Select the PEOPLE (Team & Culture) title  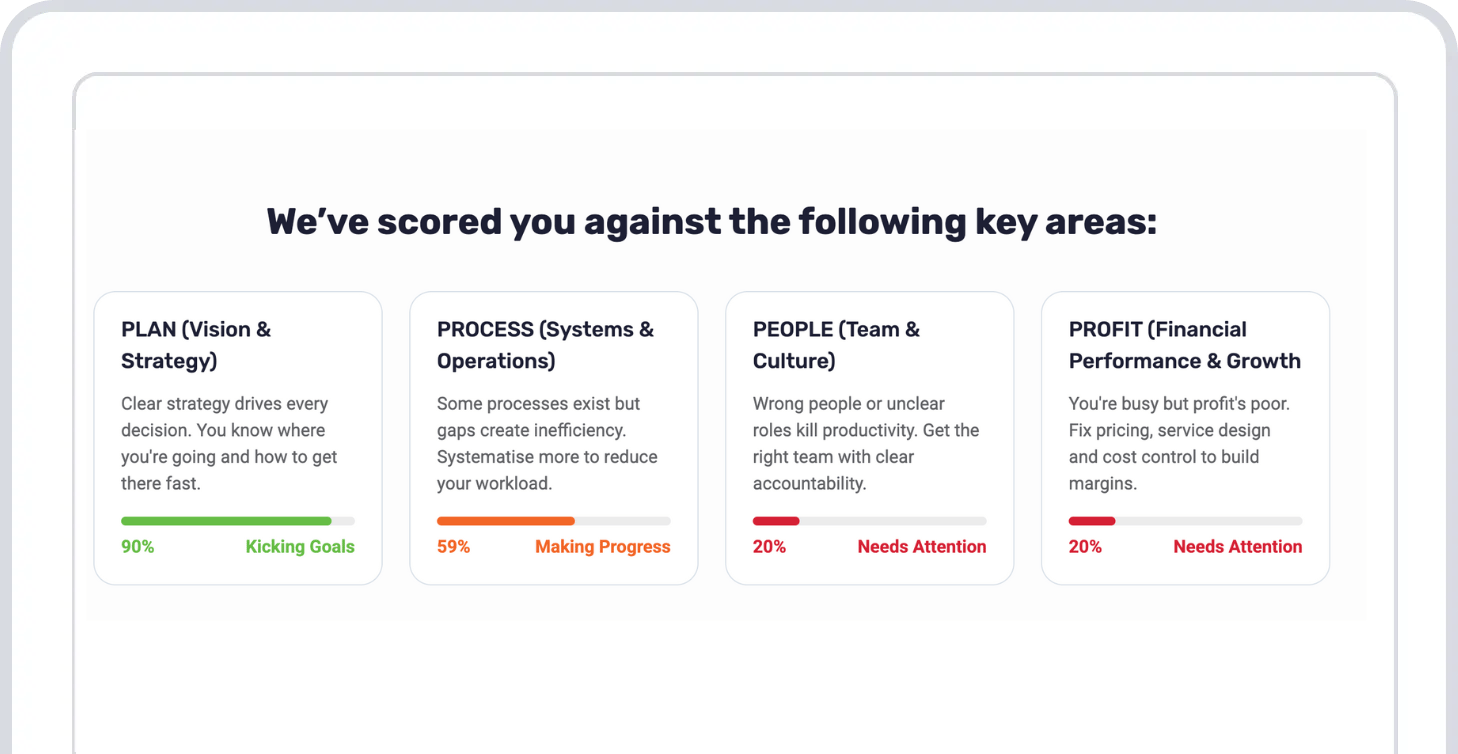pos(836,345)
